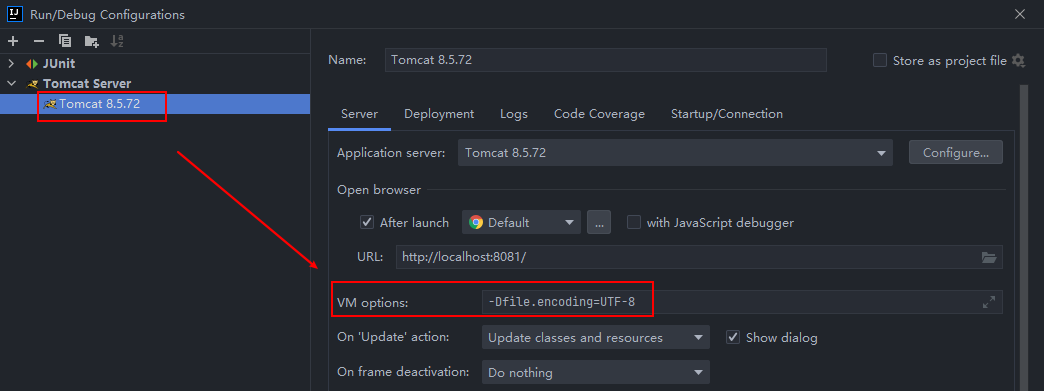Click the URL input field

click(699, 257)
